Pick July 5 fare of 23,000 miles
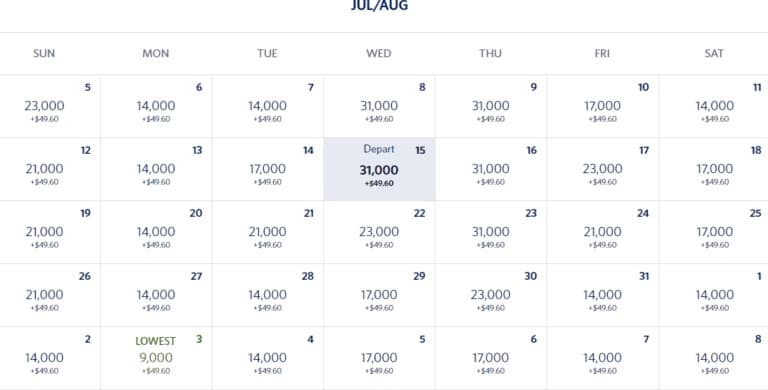 tap(44, 106)
